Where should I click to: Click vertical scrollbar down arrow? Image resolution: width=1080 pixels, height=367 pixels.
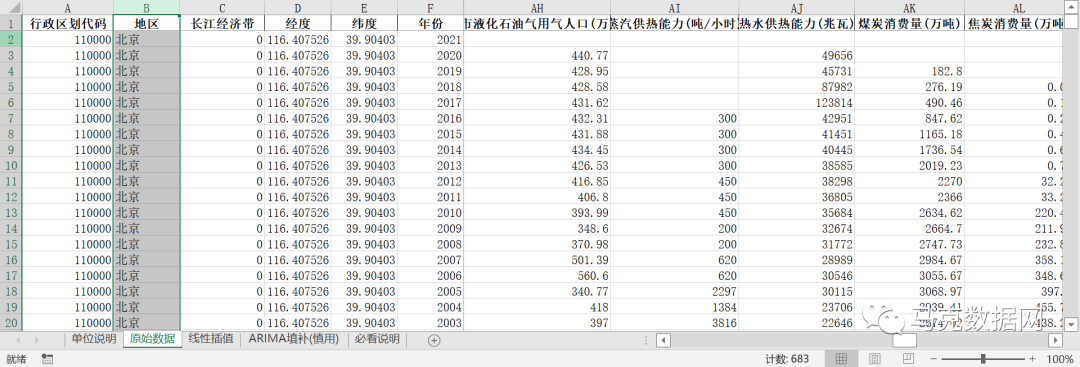pos(1072,323)
